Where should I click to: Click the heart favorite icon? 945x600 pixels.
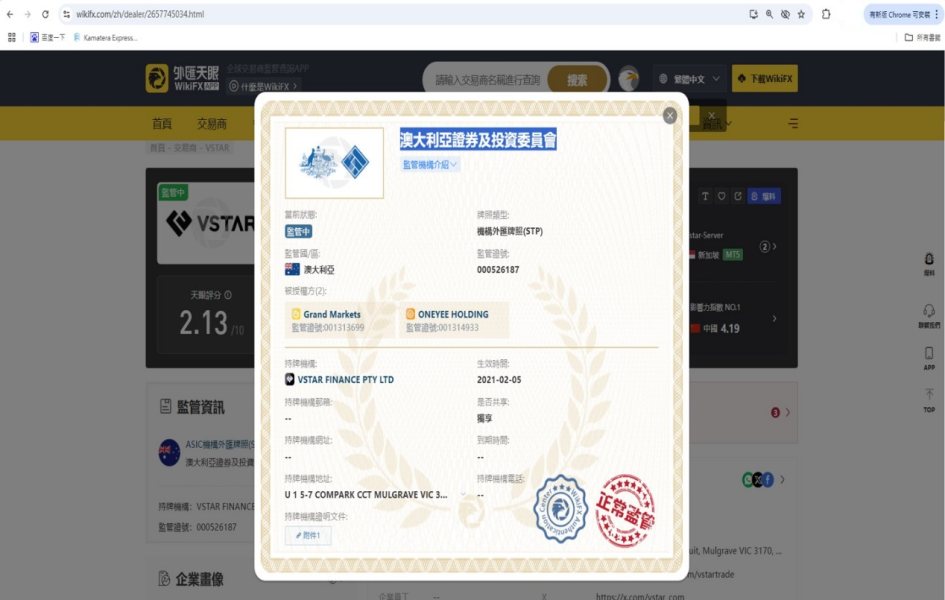click(x=721, y=196)
